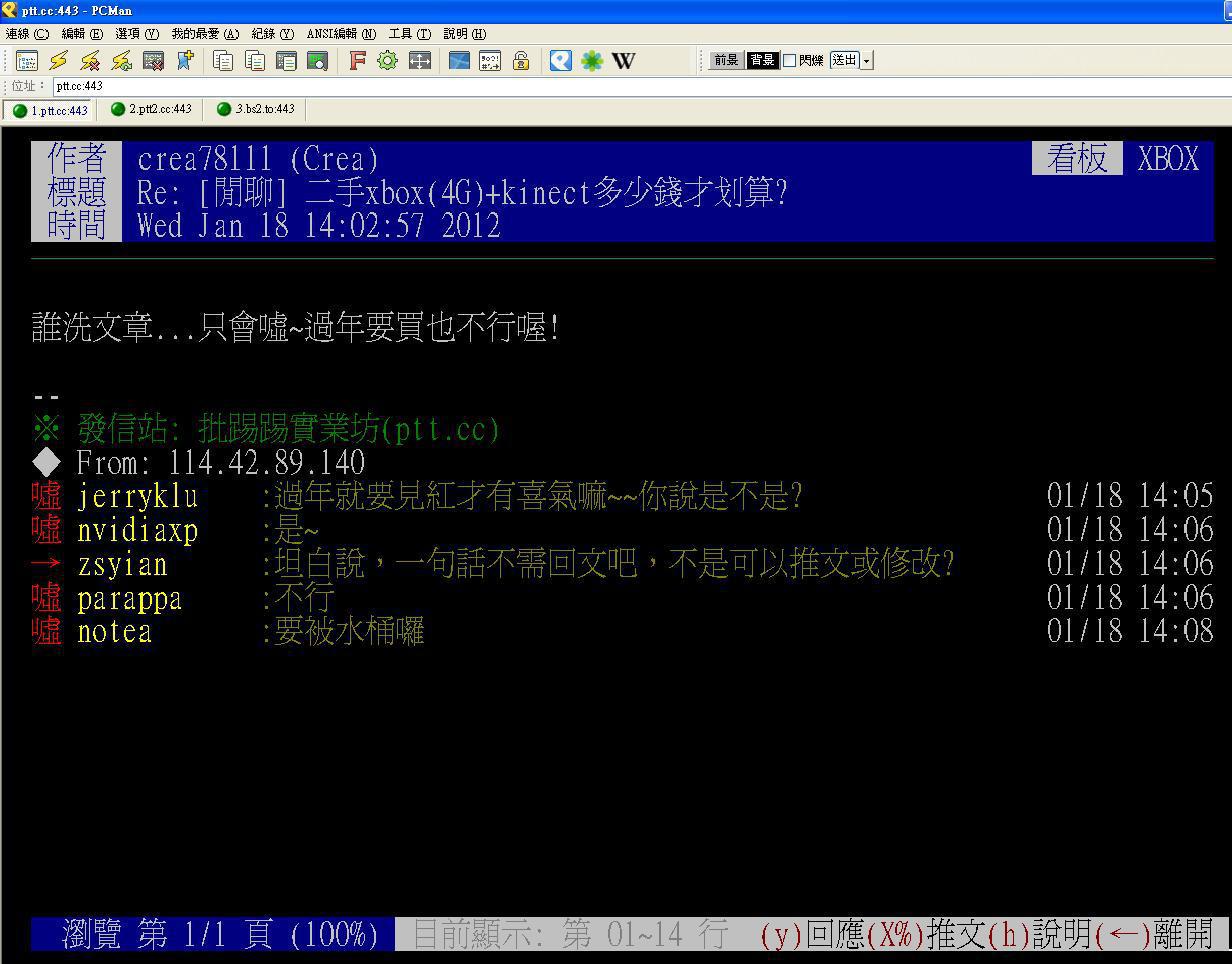Toggle the 閃爍 blink checkbox
The image size is (1232, 964).
(x=789, y=61)
